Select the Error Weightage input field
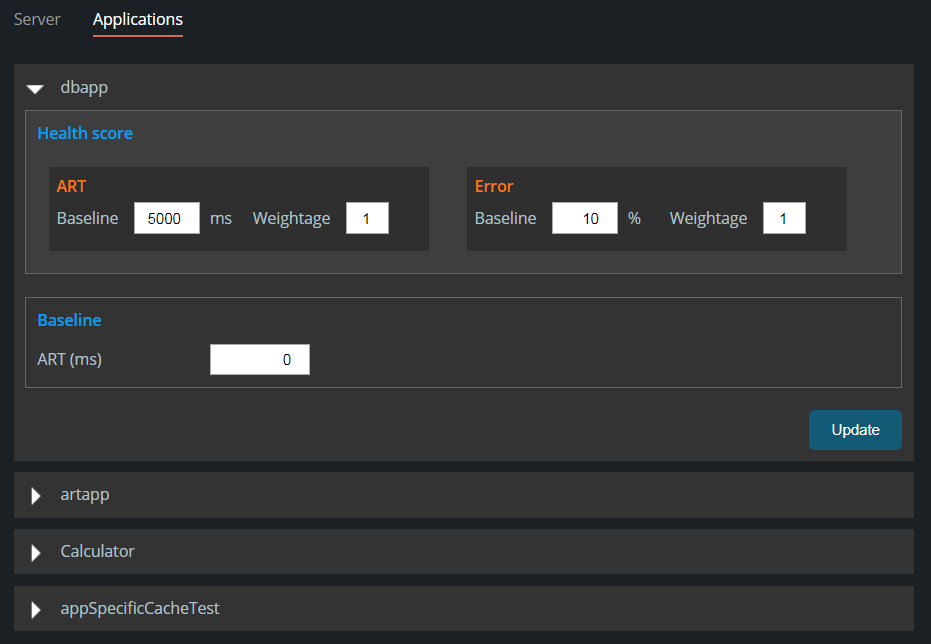Viewport: 931px width, 644px height. click(x=784, y=217)
